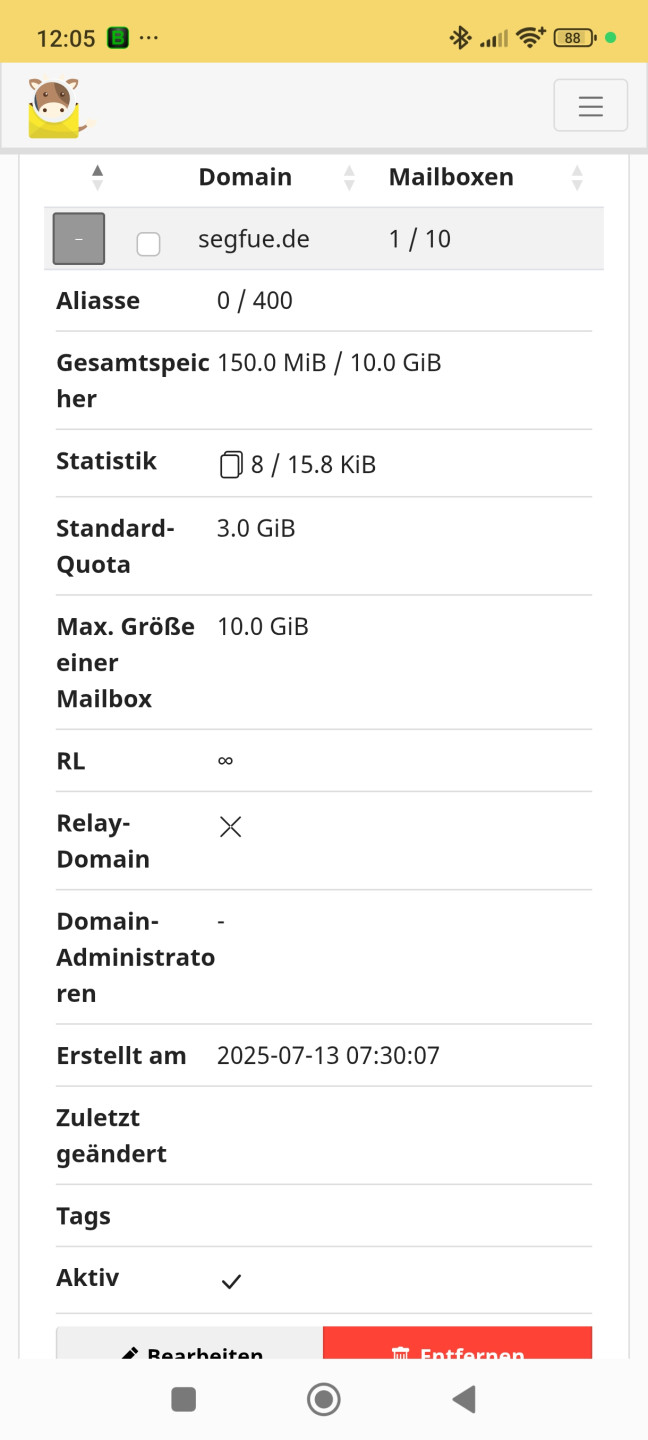Viewport: 648px width, 1440px height.
Task: Click the red Entfernen button
Action: tap(458, 1343)
